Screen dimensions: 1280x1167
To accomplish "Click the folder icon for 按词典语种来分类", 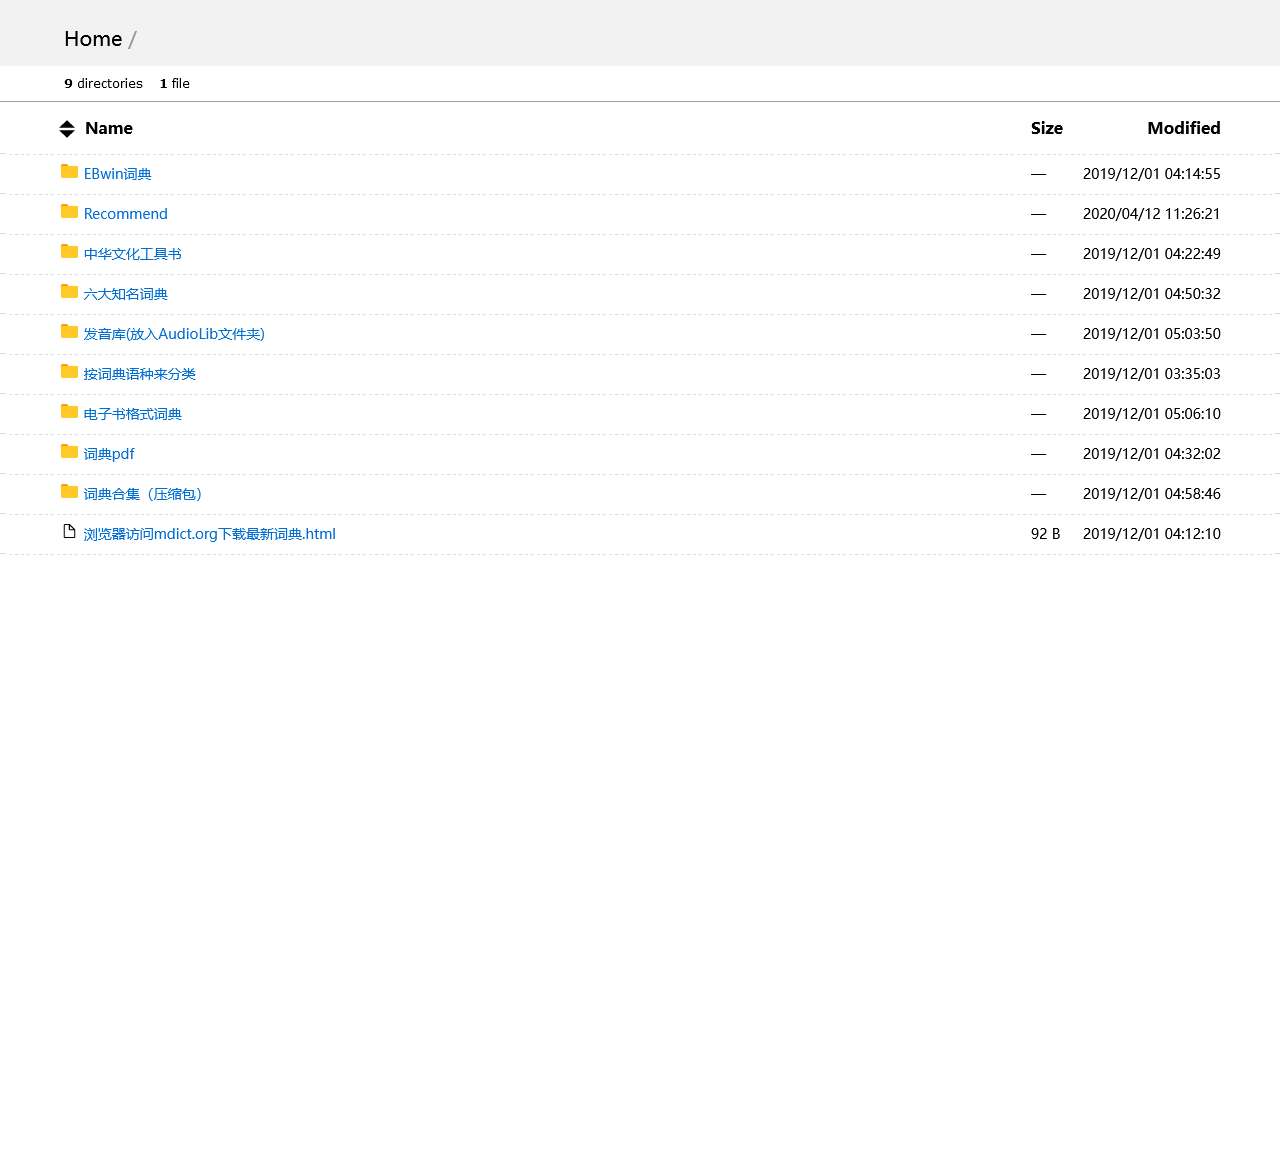I will click(x=69, y=371).
